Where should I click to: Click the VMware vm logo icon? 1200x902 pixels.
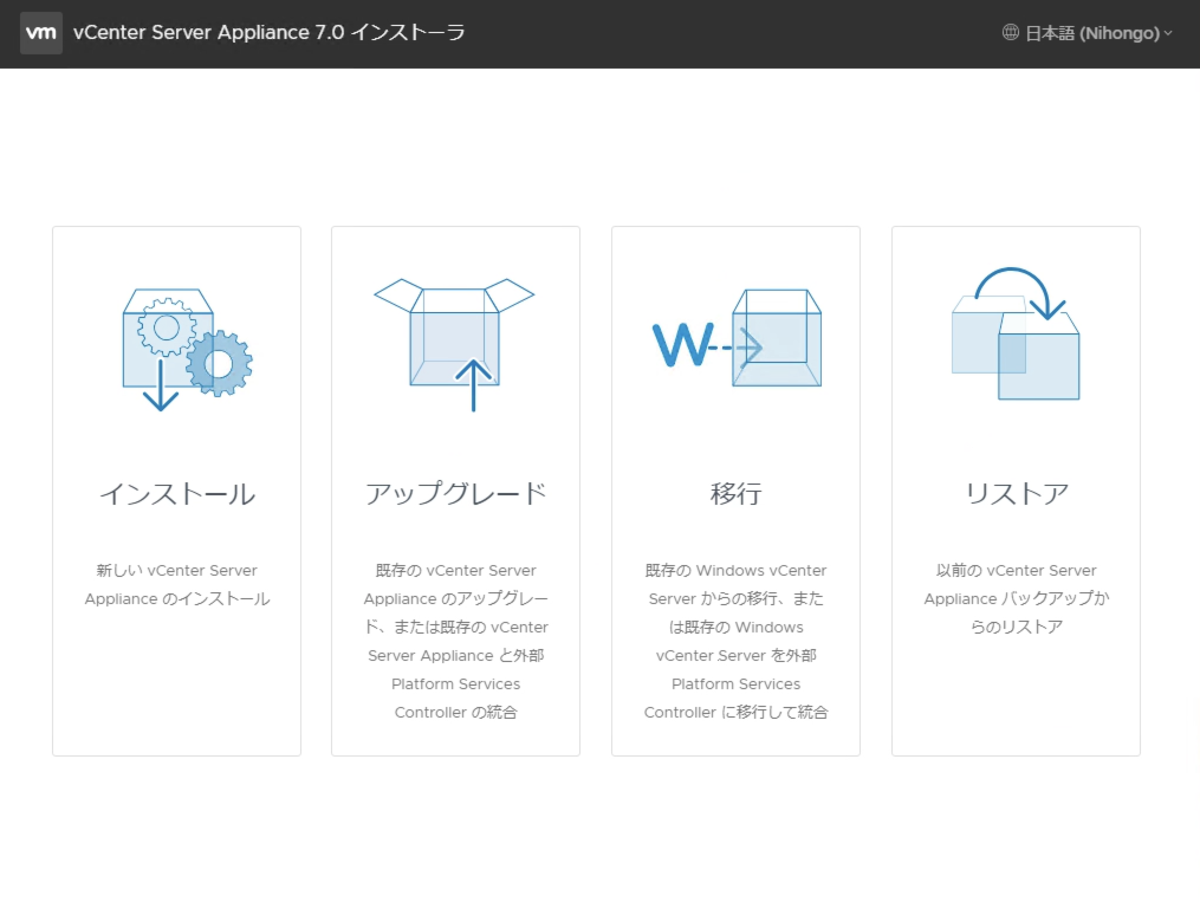[41, 33]
